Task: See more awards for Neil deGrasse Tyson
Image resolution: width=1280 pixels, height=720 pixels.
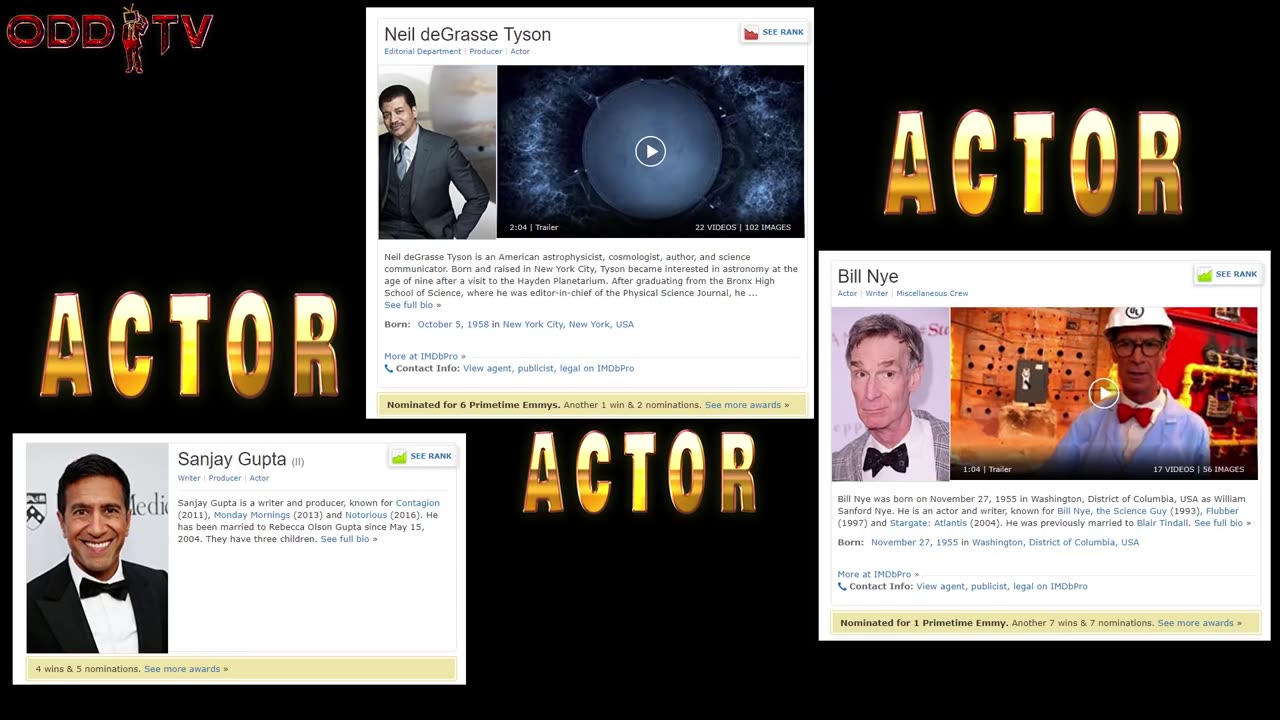Action: point(747,405)
